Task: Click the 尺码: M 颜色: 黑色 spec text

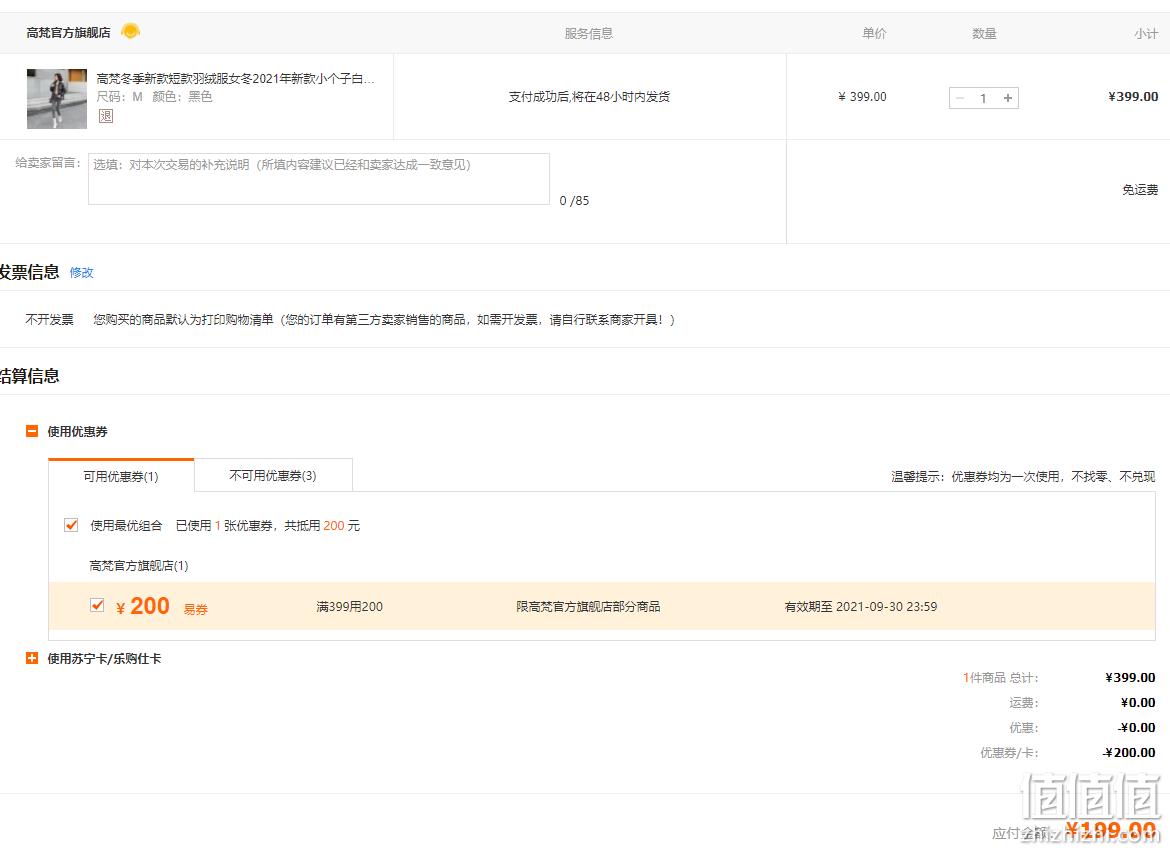Action: (x=154, y=96)
